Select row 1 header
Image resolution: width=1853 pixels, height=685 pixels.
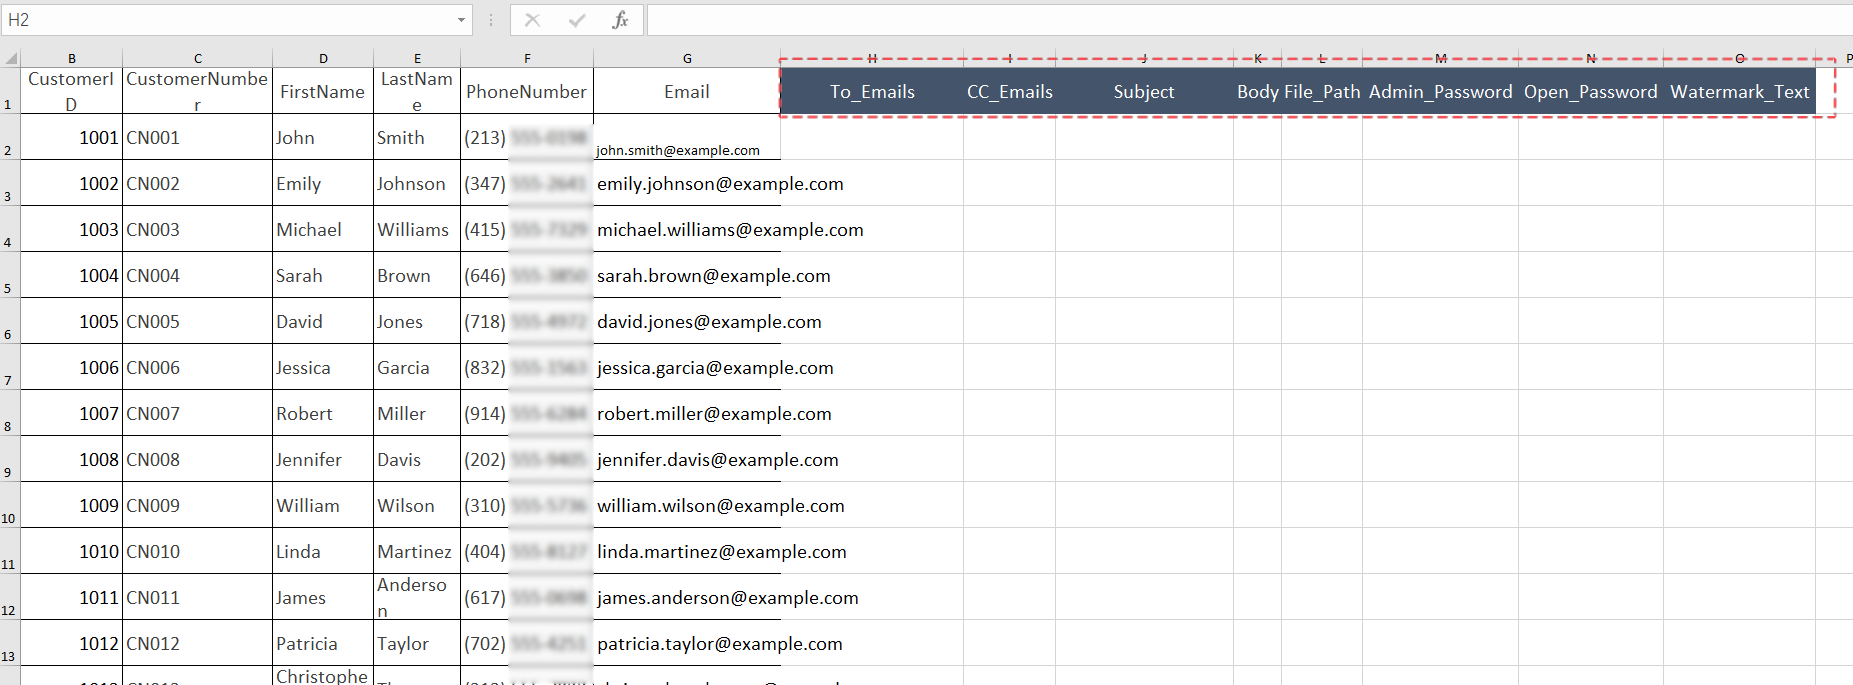(10, 91)
